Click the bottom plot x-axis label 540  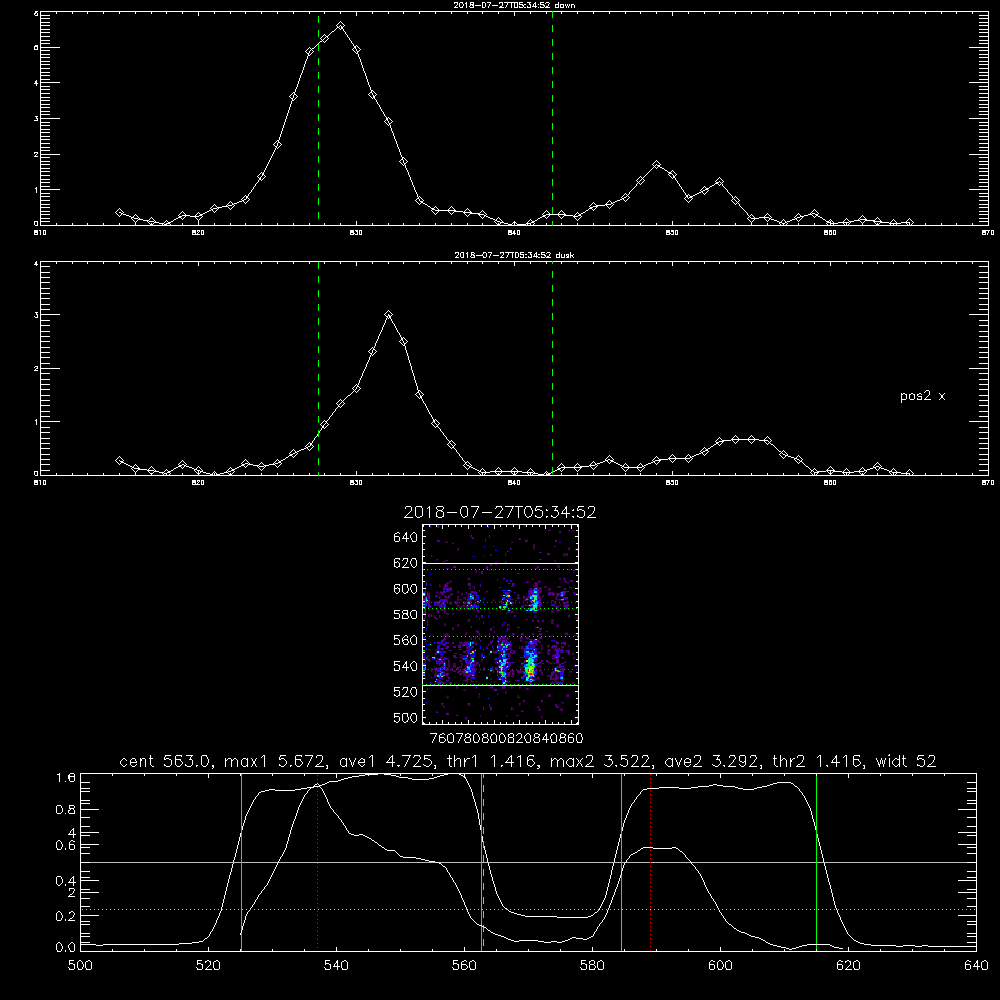(336, 966)
